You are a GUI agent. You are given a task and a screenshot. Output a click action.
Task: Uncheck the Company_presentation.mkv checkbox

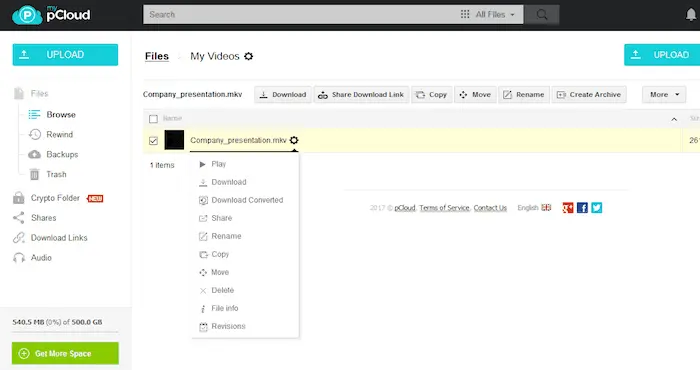pyautogui.click(x=153, y=141)
